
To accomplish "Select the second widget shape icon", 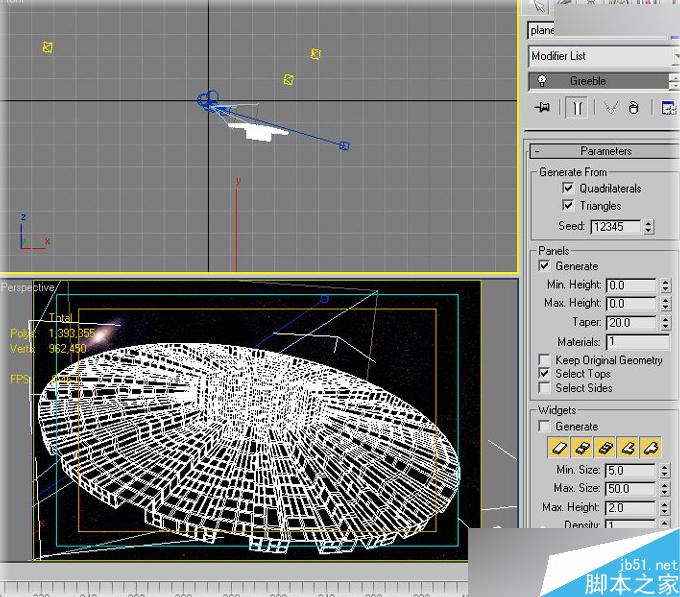I will (582, 445).
